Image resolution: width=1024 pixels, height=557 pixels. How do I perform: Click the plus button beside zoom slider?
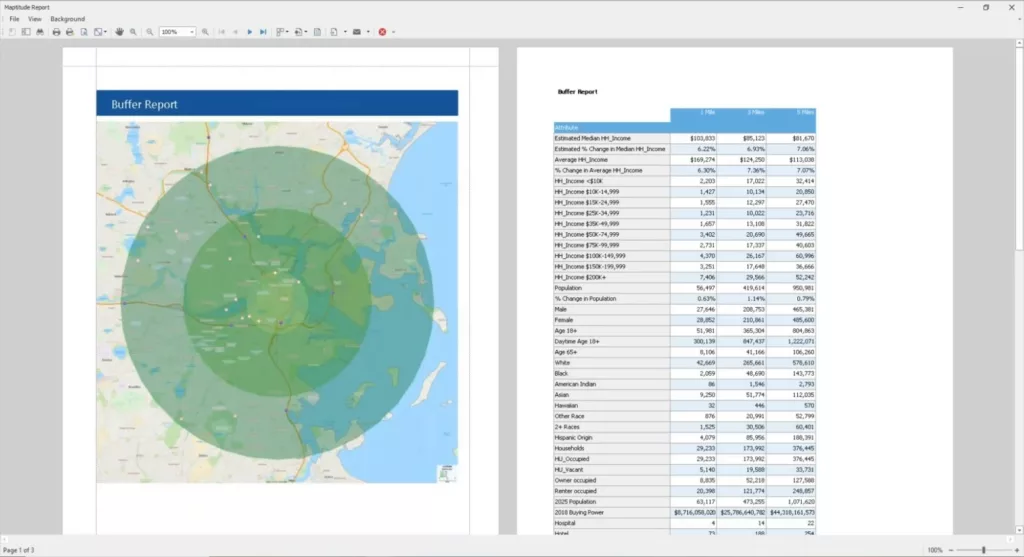click(1016, 550)
